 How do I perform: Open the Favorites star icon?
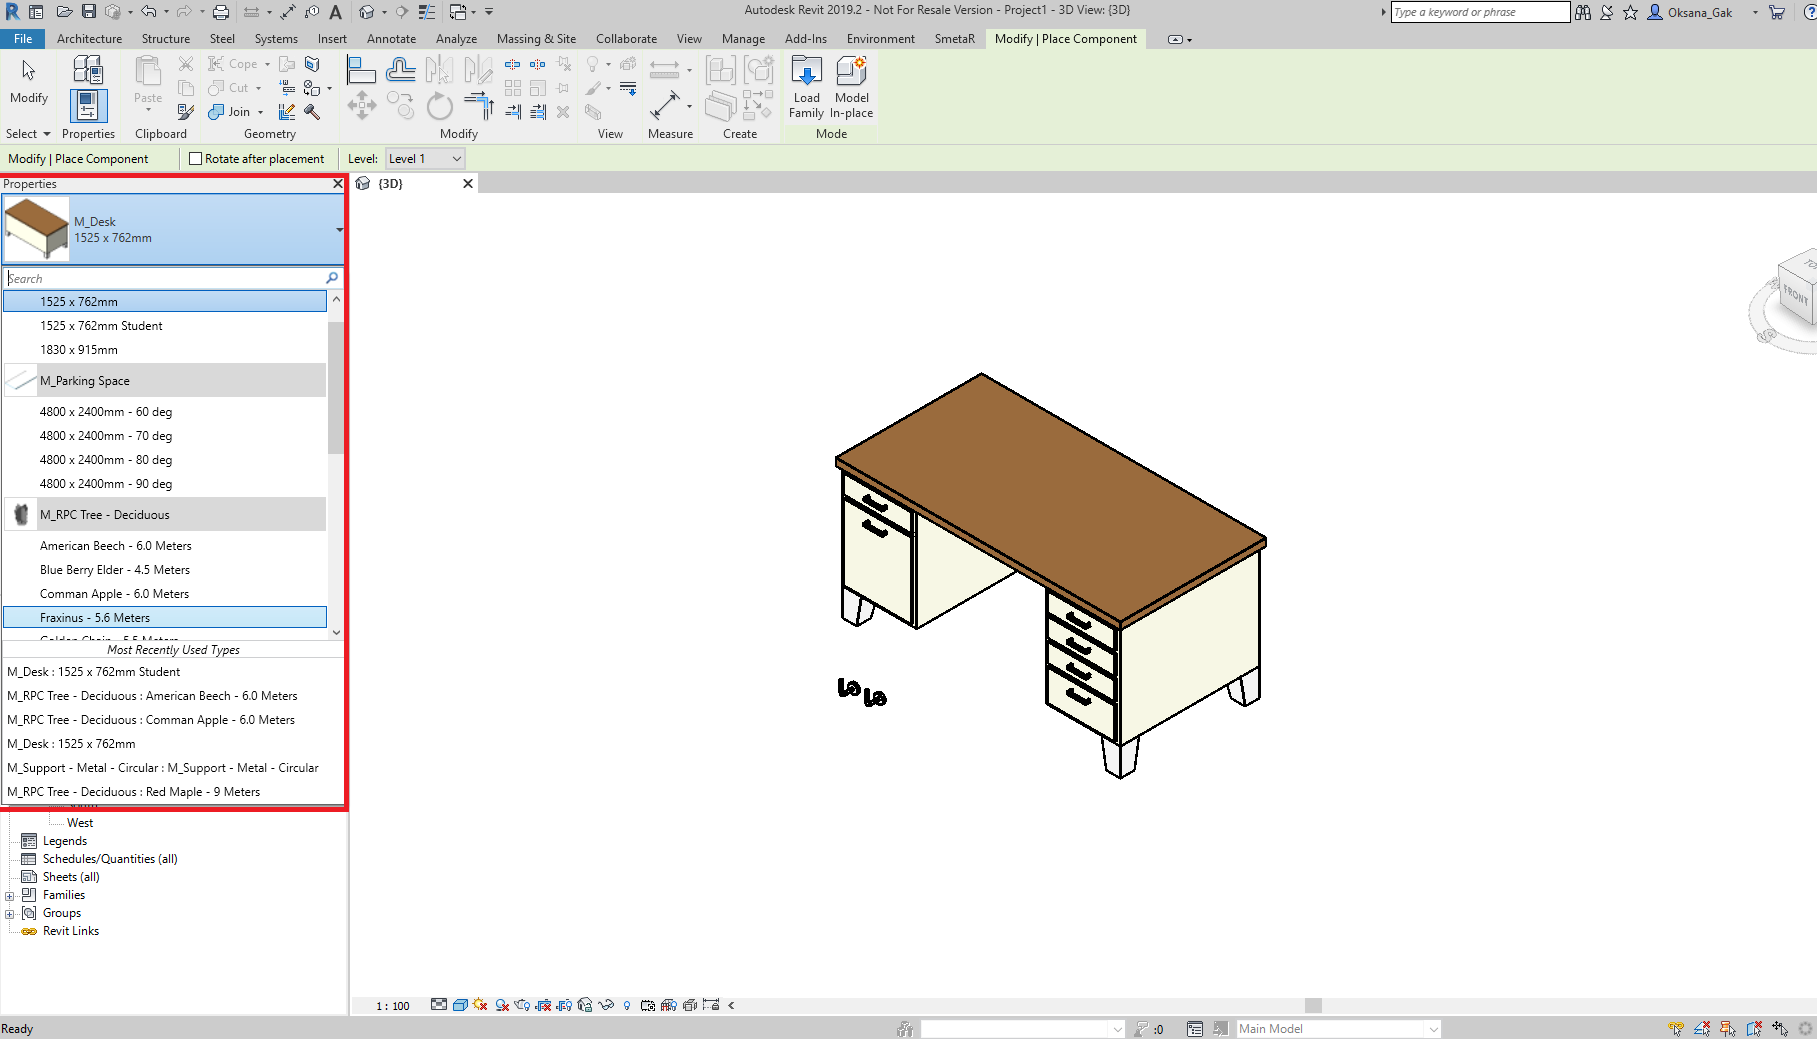pyautogui.click(x=1631, y=12)
